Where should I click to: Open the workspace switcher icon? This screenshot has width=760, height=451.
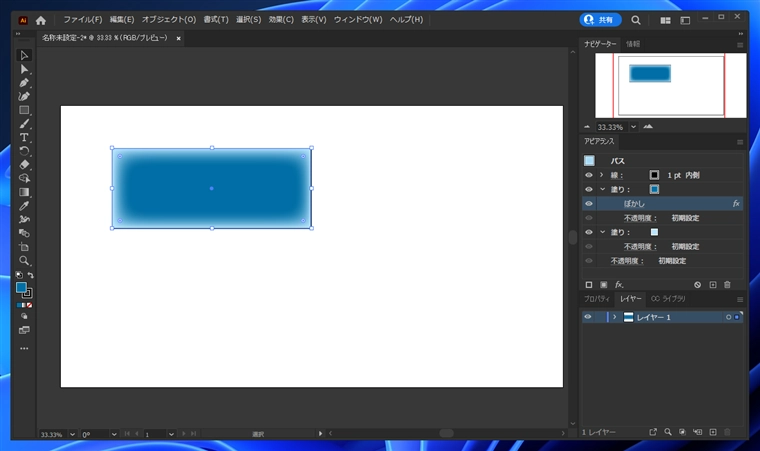685,20
